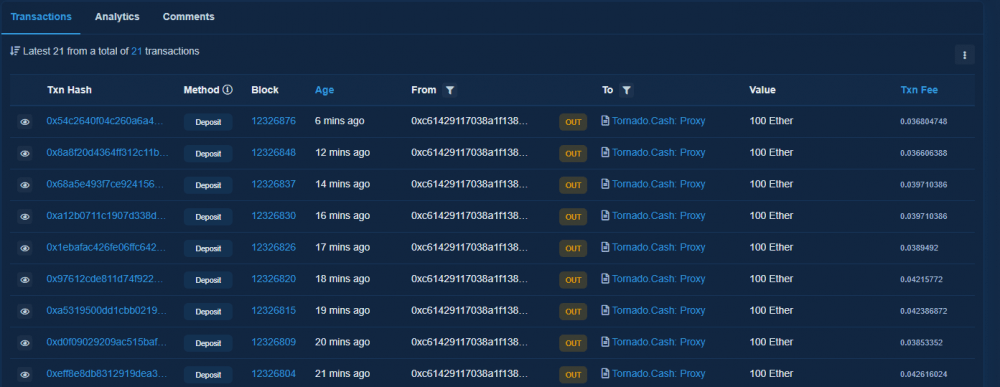Preview transaction 0x97612cde811d74f922 with eye icon
This screenshot has width=1000, height=387.
(x=25, y=280)
